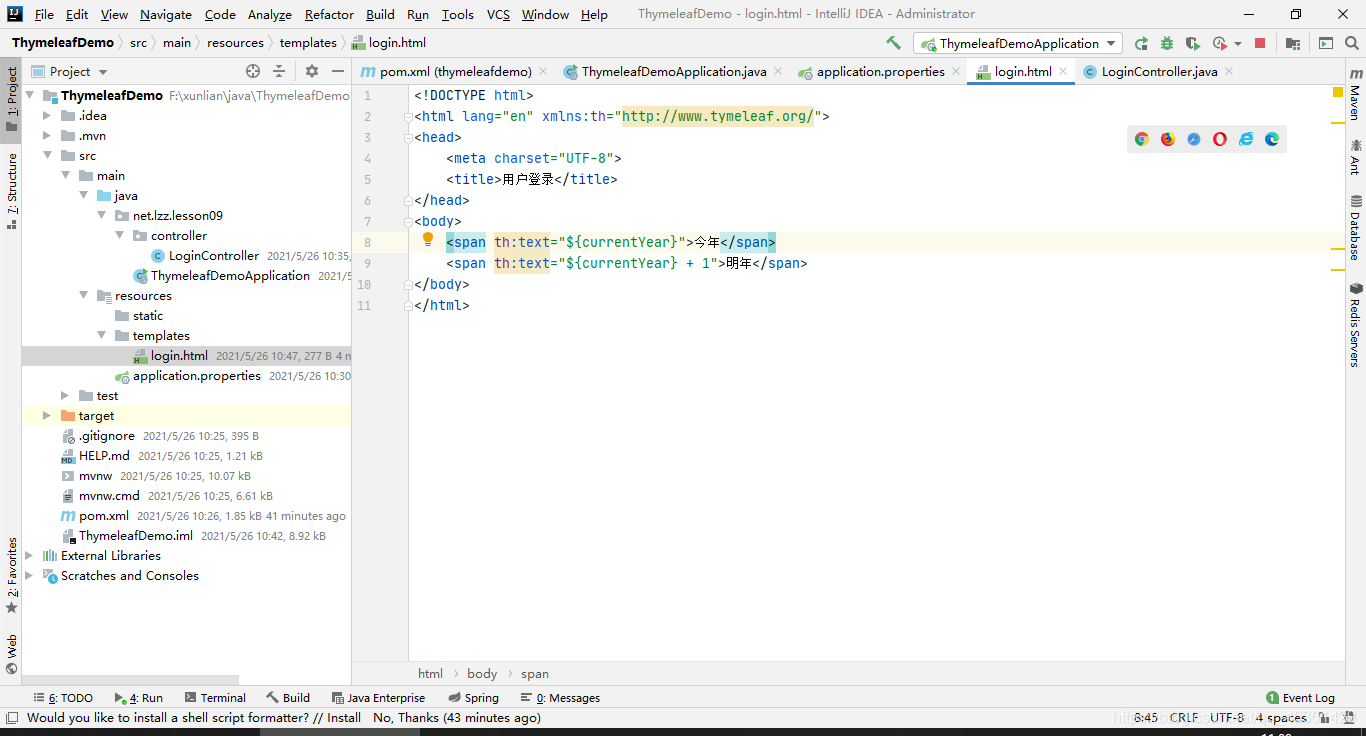Expand the target folder
This screenshot has height=736, width=1366.
(x=47, y=416)
